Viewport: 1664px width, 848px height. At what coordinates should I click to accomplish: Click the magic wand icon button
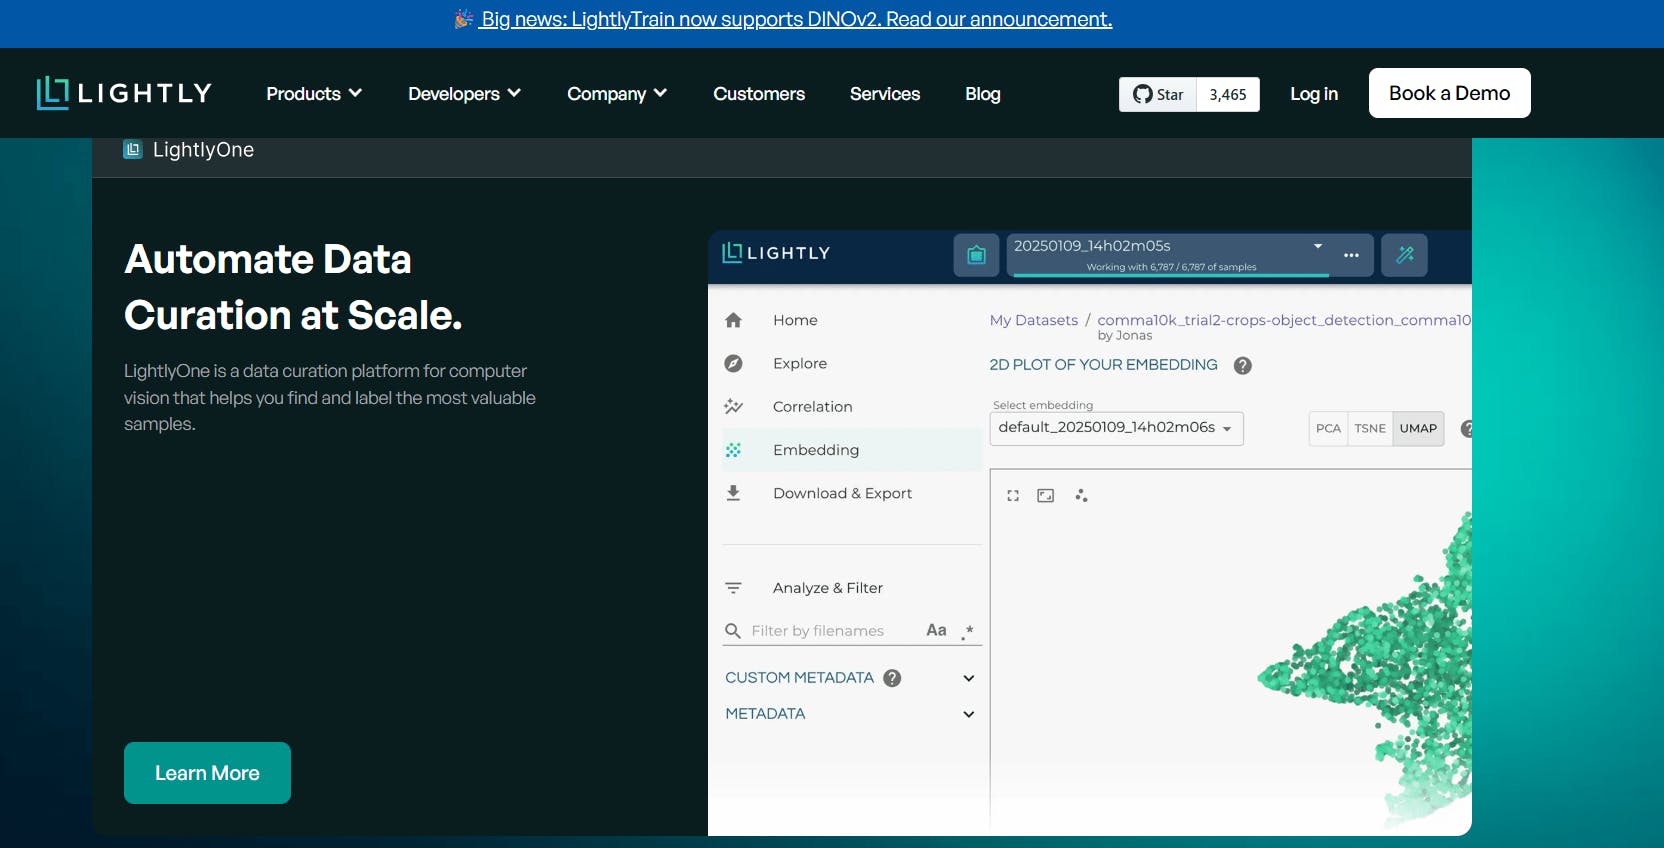[1405, 255]
